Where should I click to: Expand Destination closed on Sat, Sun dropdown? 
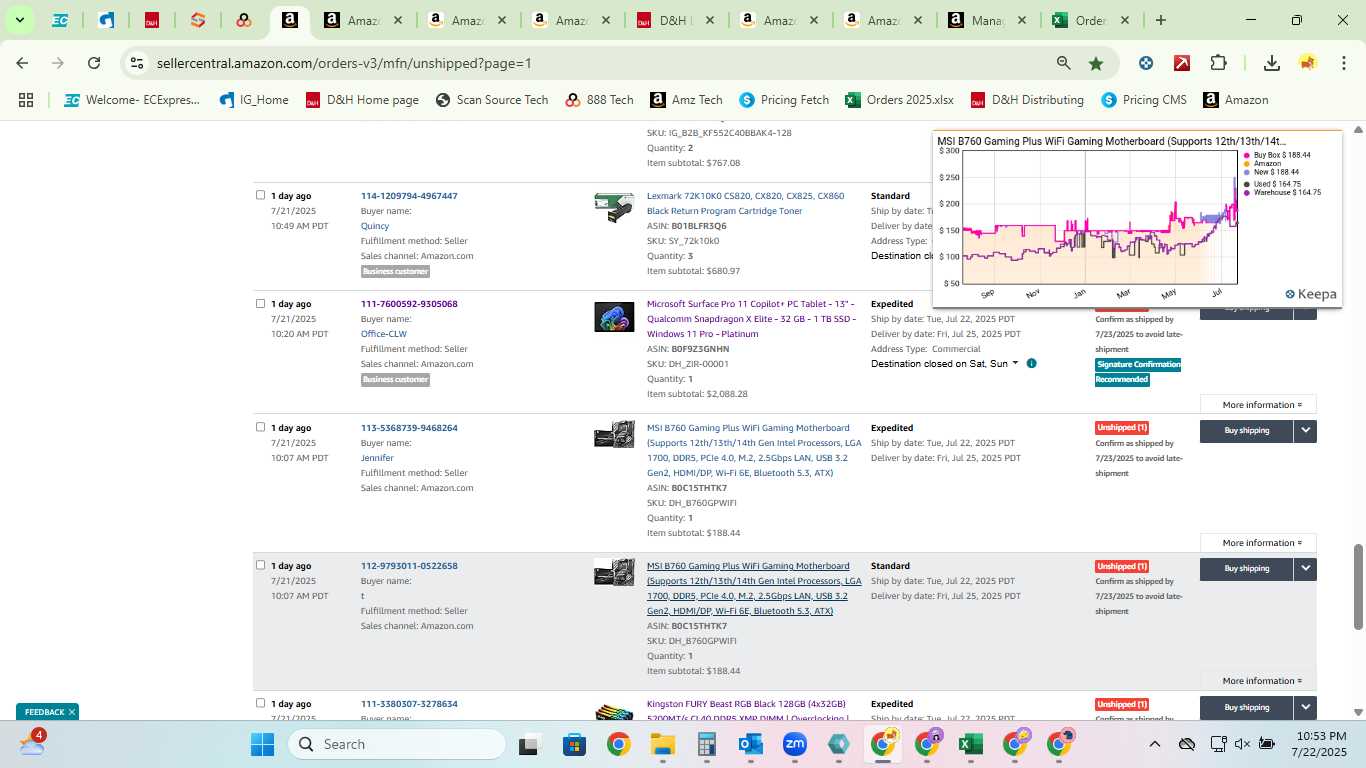point(1015,363)
